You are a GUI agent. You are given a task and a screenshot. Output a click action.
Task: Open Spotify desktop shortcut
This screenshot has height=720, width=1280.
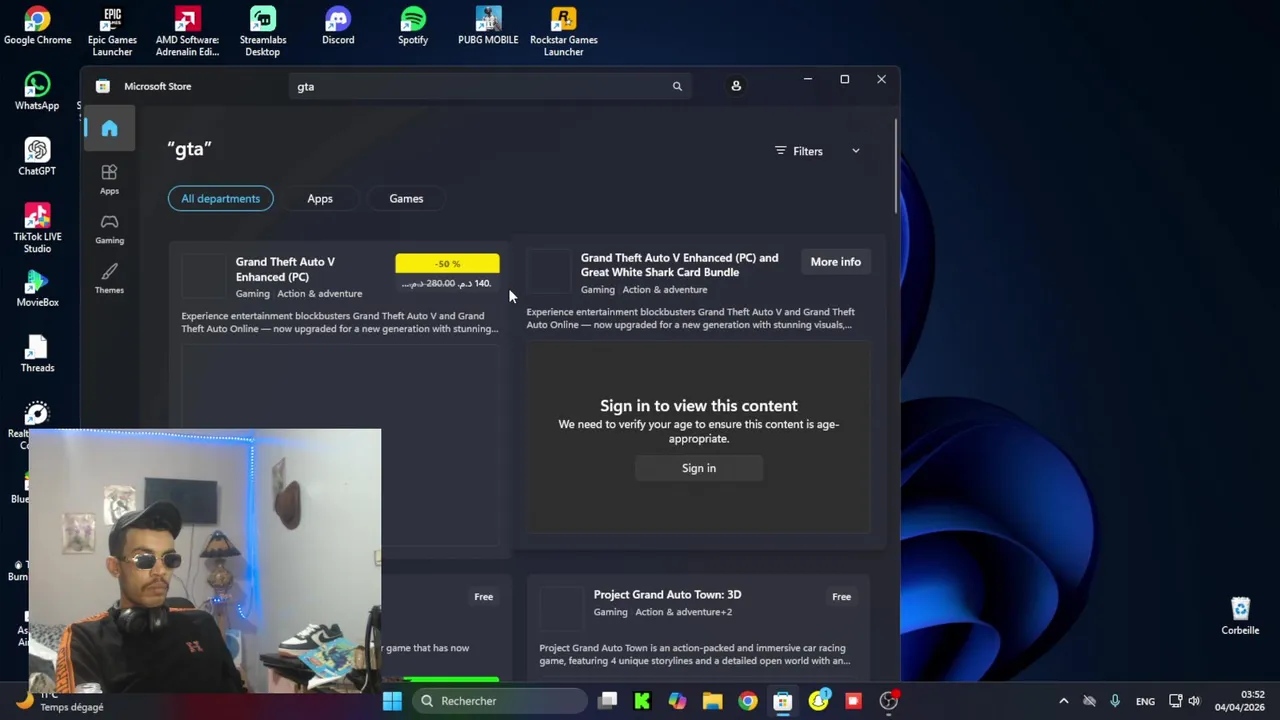413,27
